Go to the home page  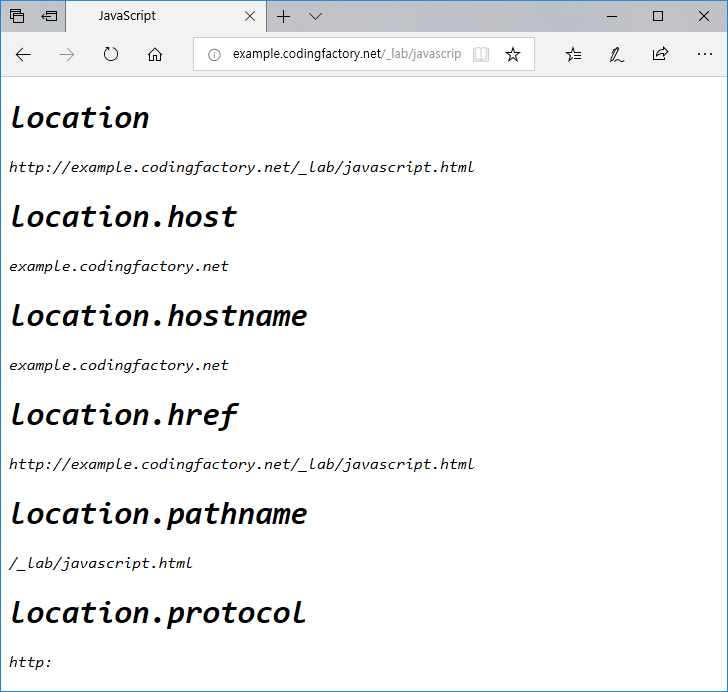coord(155,54)
